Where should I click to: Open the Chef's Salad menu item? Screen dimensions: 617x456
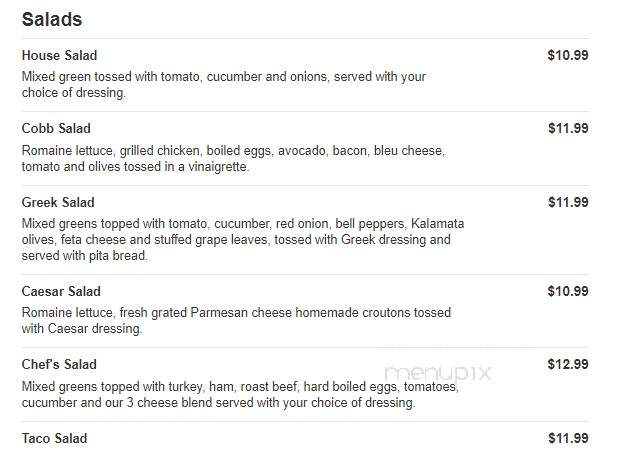coord(59,364)
